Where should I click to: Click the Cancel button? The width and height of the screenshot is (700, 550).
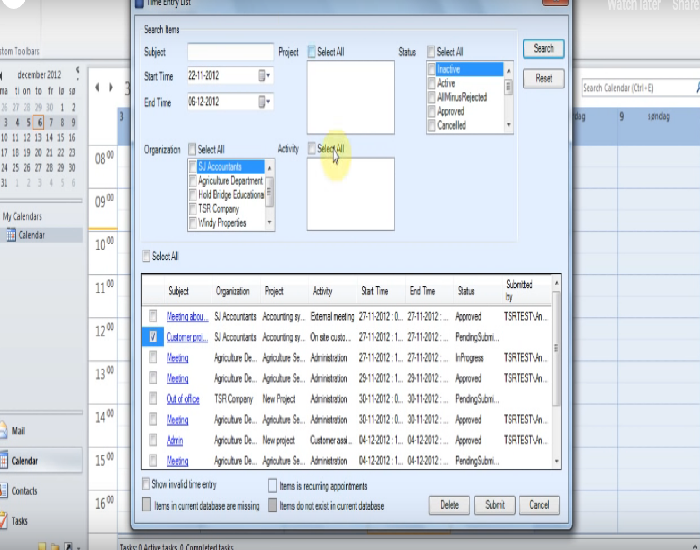[539, 505]
